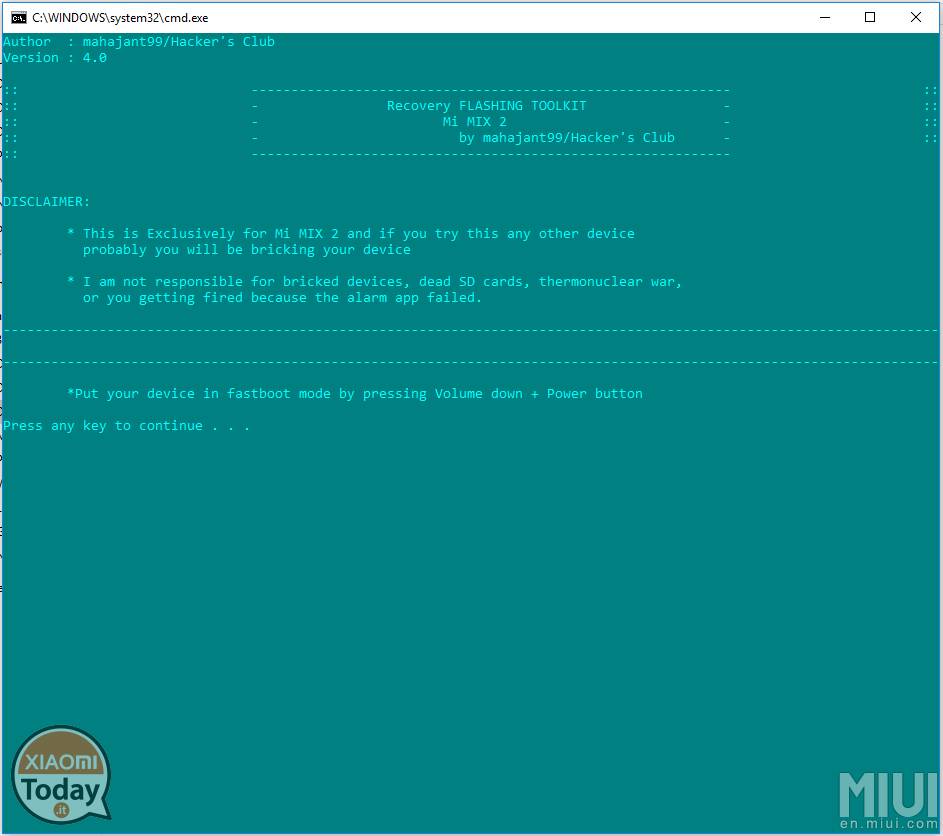Viewport: 943px width, 836px height.
Task: Select the 'Version : 4.0' line
Action: coord(55,58)
